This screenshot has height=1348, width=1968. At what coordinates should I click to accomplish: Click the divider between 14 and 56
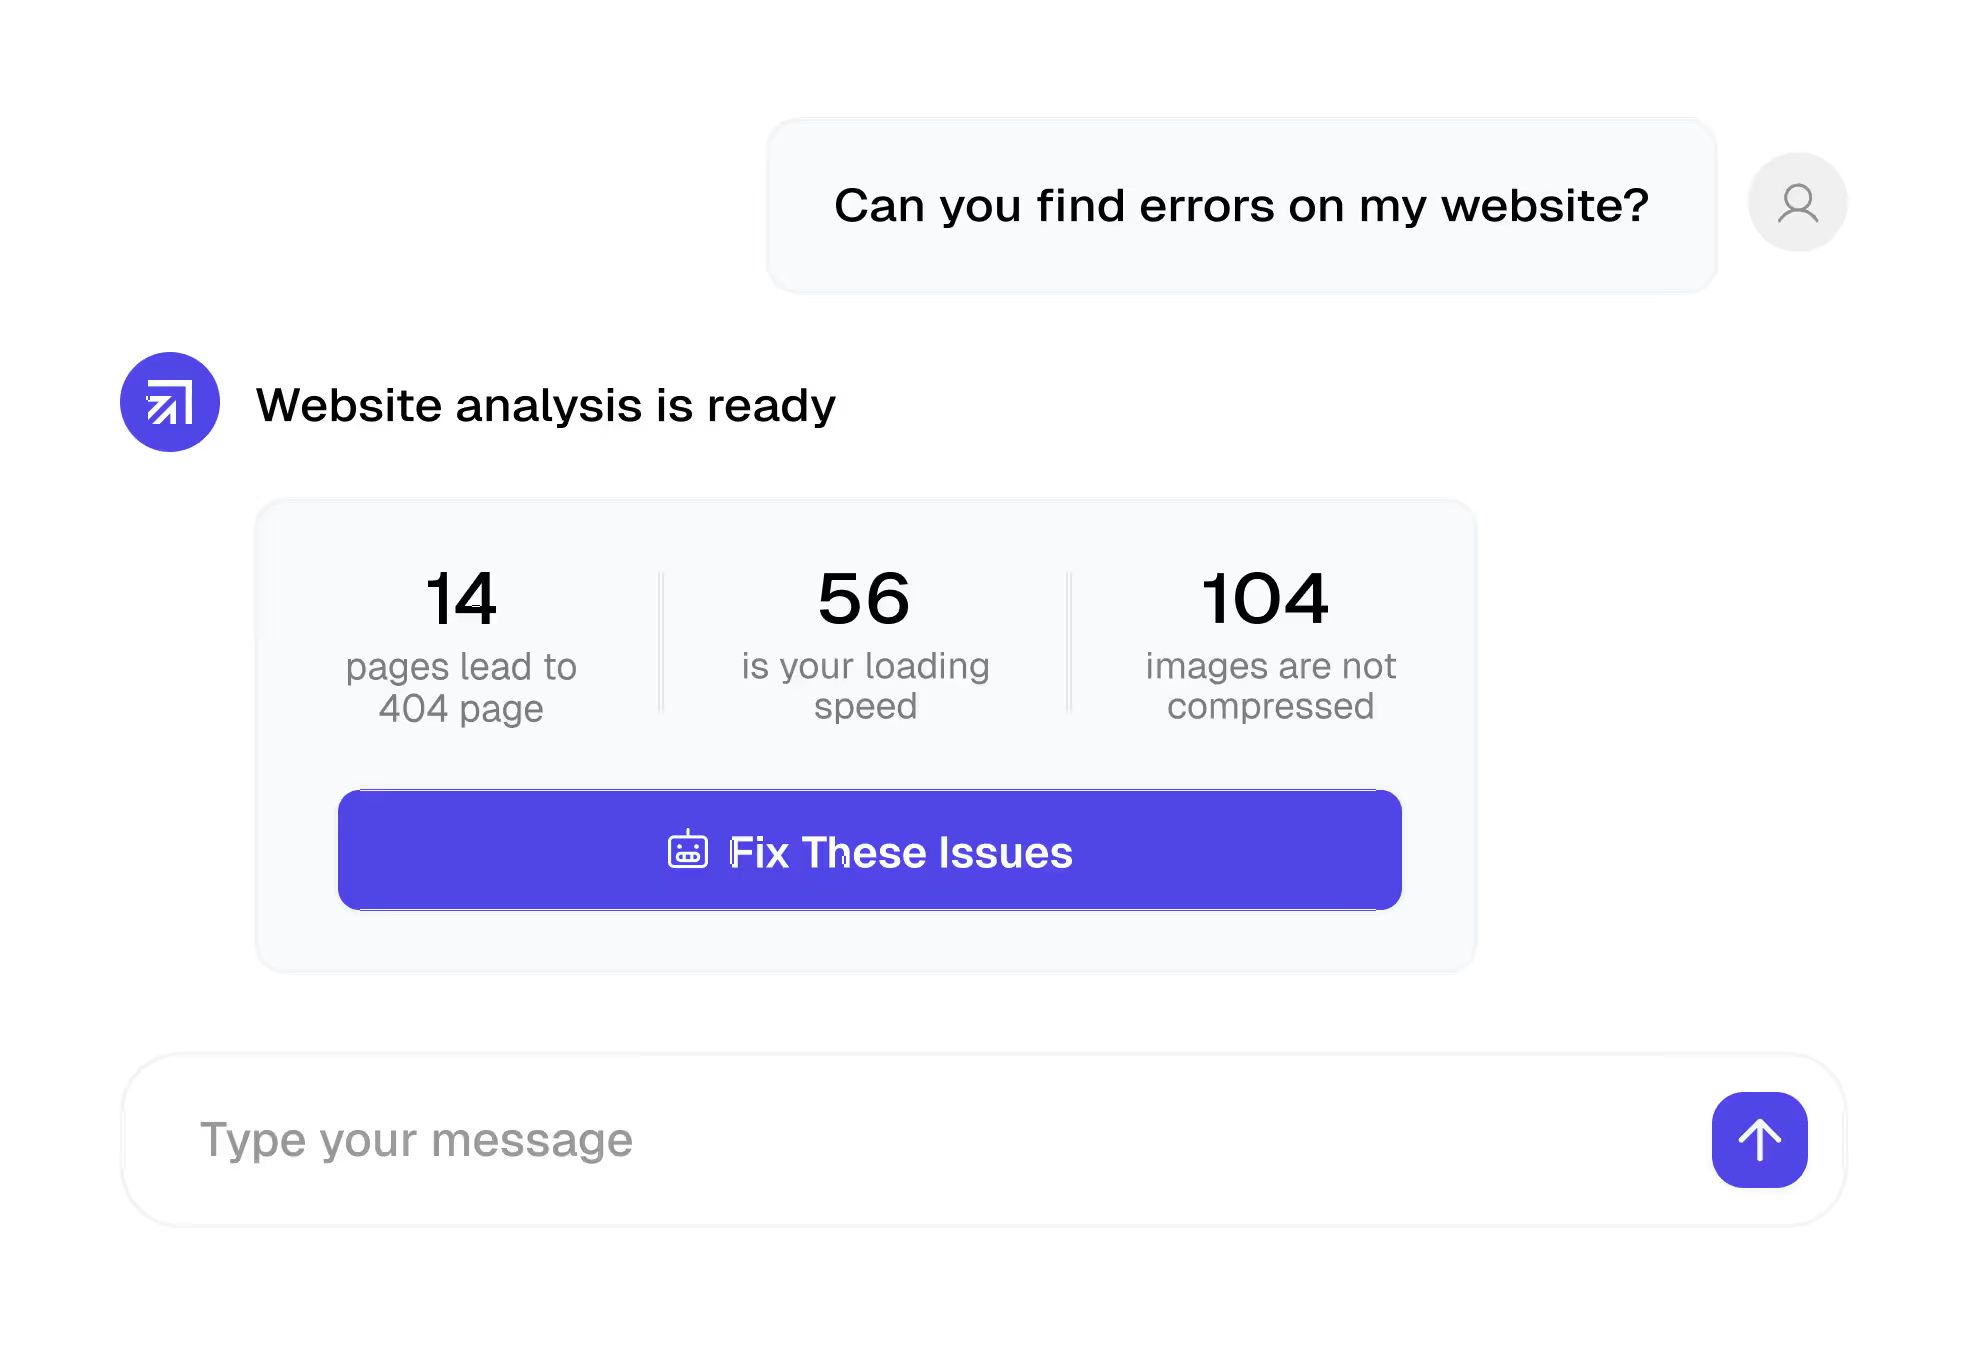tap(661, 642)
